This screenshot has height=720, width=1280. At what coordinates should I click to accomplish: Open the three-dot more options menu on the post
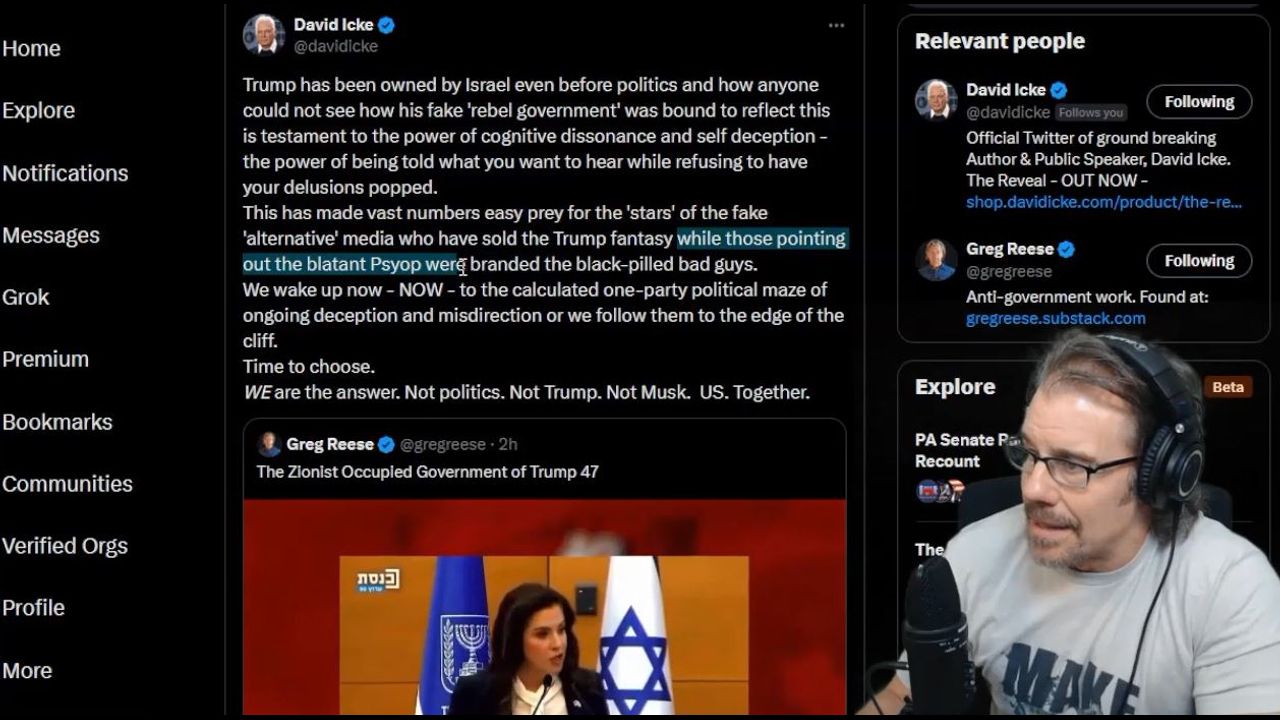836,25
